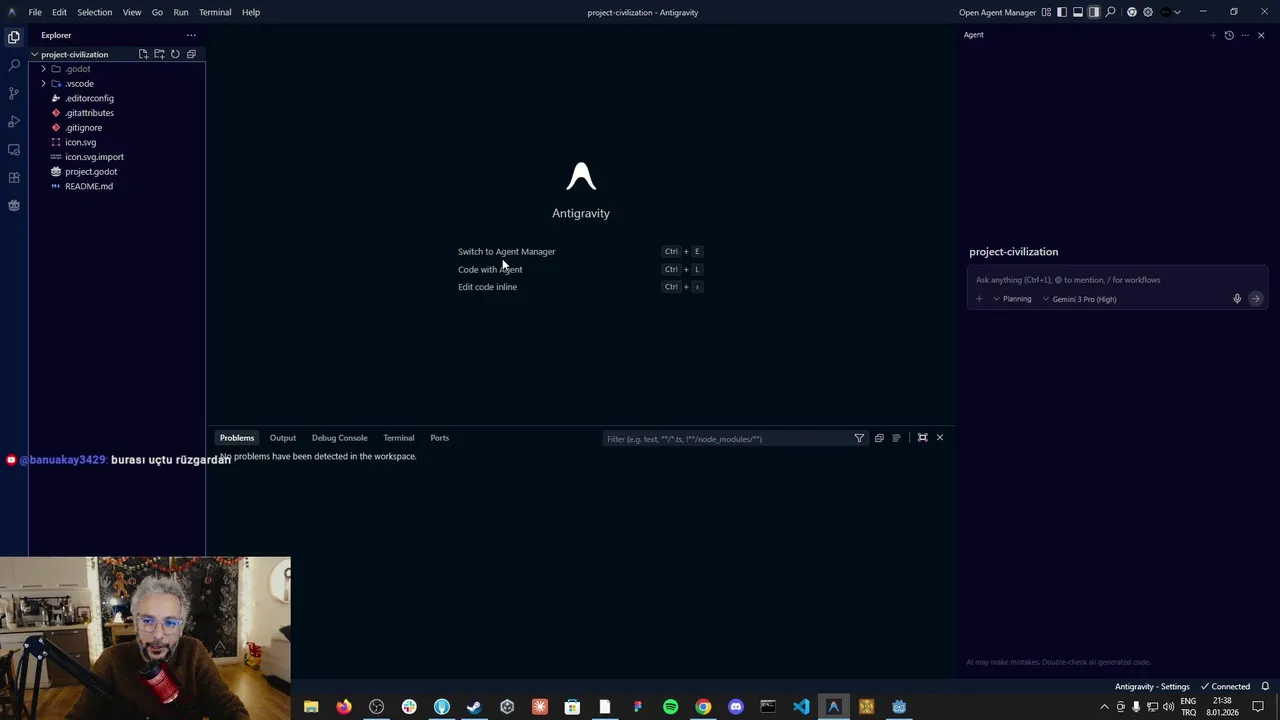This screenshot has height=720, width=1280.
Task: Click the collapse all icon in Problems panel
Action: coord(879,438)
